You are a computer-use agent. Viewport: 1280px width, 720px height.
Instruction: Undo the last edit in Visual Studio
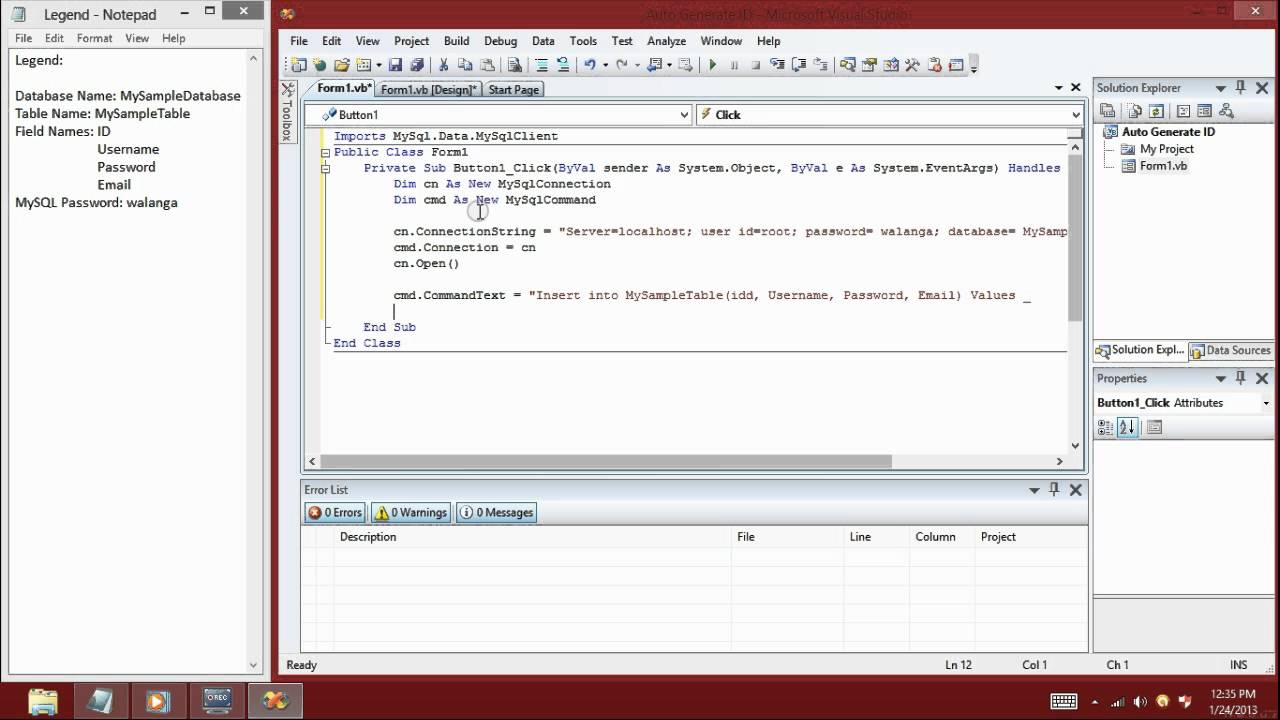[589, 65]
